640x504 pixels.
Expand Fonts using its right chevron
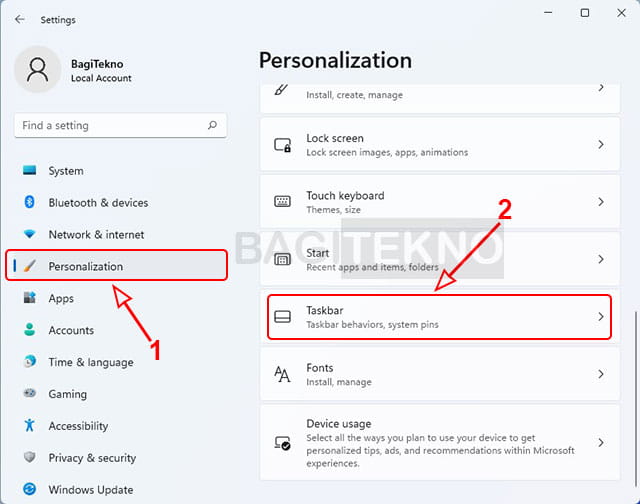tap(601, 374)
